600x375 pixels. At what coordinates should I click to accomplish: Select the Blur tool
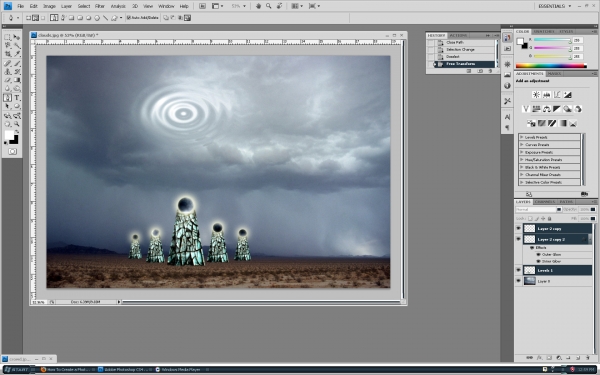pos(7,88)
